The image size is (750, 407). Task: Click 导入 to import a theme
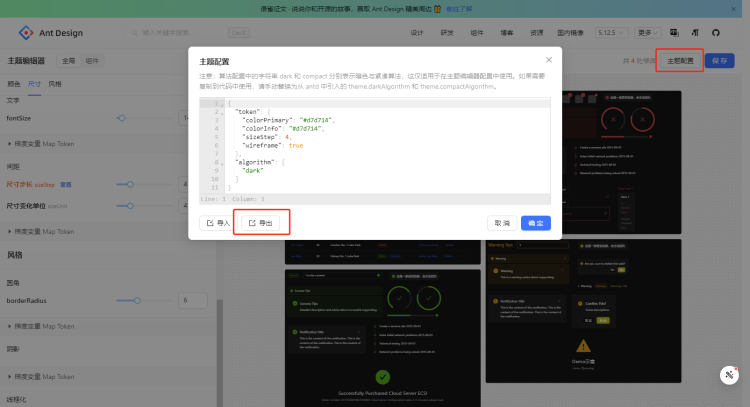click(218, 223)
